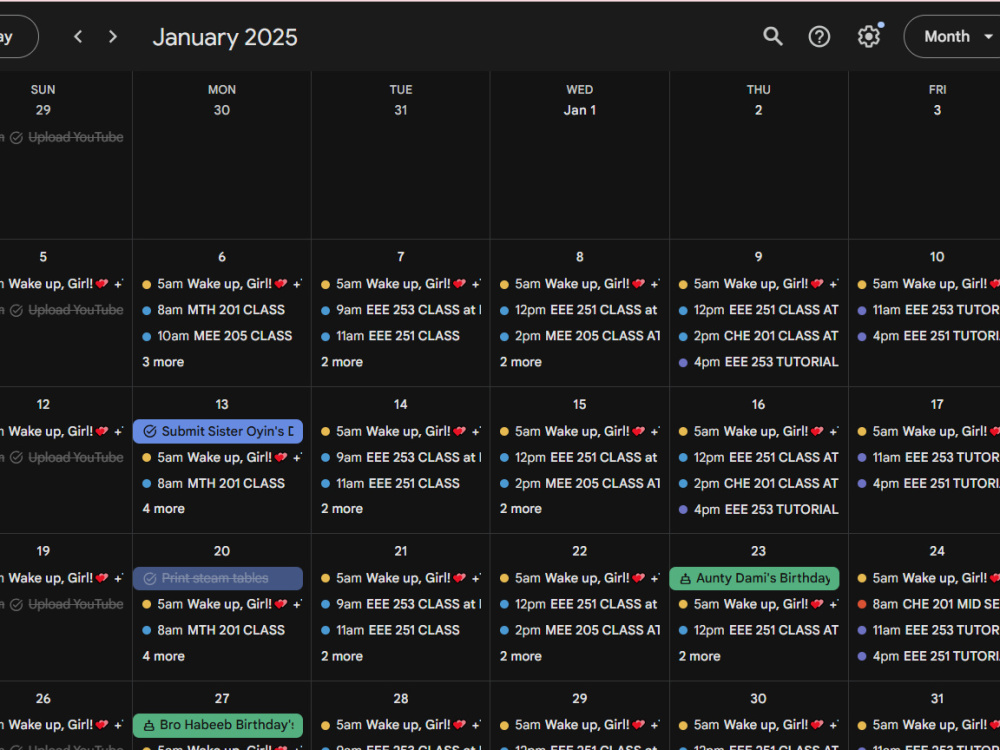
Task: Open the Month view dropdown
Action: tap(957, 36)
